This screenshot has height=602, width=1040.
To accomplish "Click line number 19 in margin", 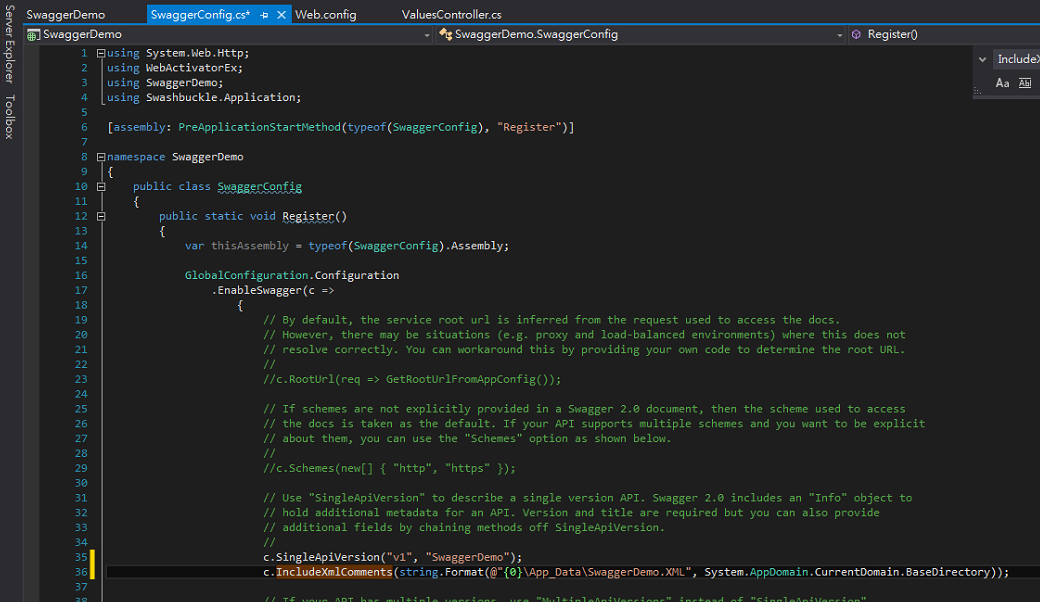I will point(81,320).
